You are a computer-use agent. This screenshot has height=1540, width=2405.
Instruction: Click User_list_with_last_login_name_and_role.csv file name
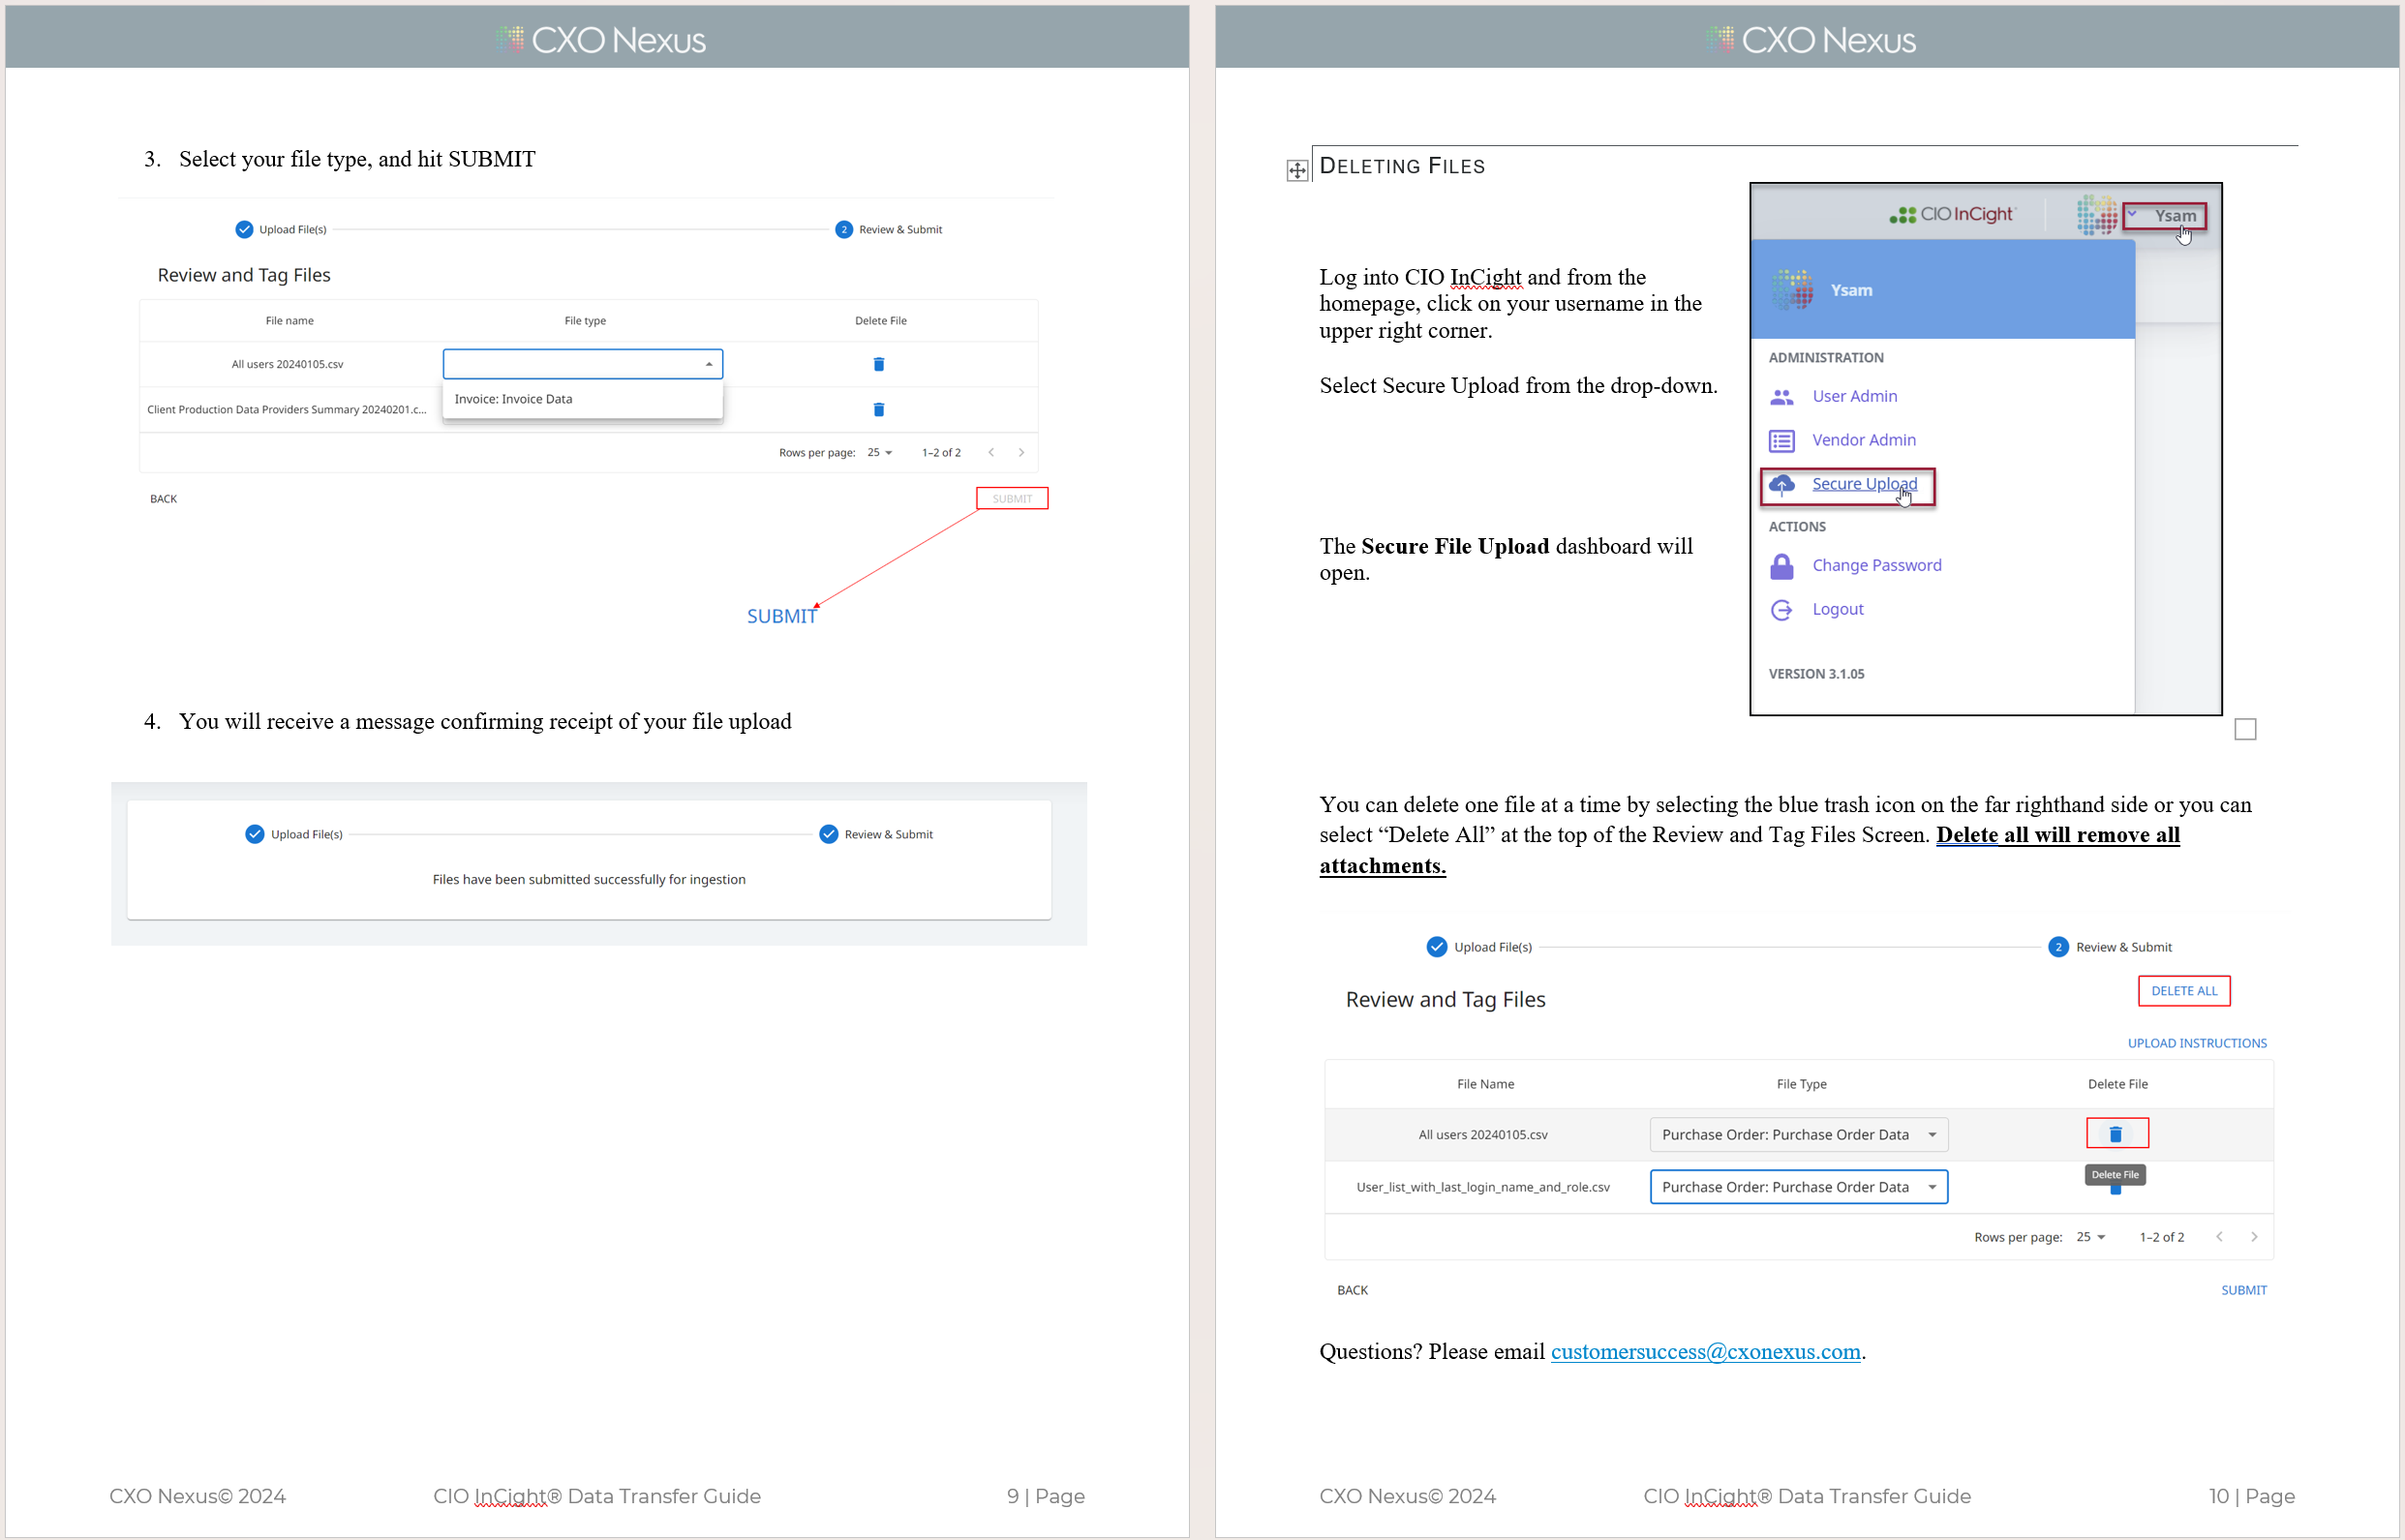[x=1483, y=1187]
